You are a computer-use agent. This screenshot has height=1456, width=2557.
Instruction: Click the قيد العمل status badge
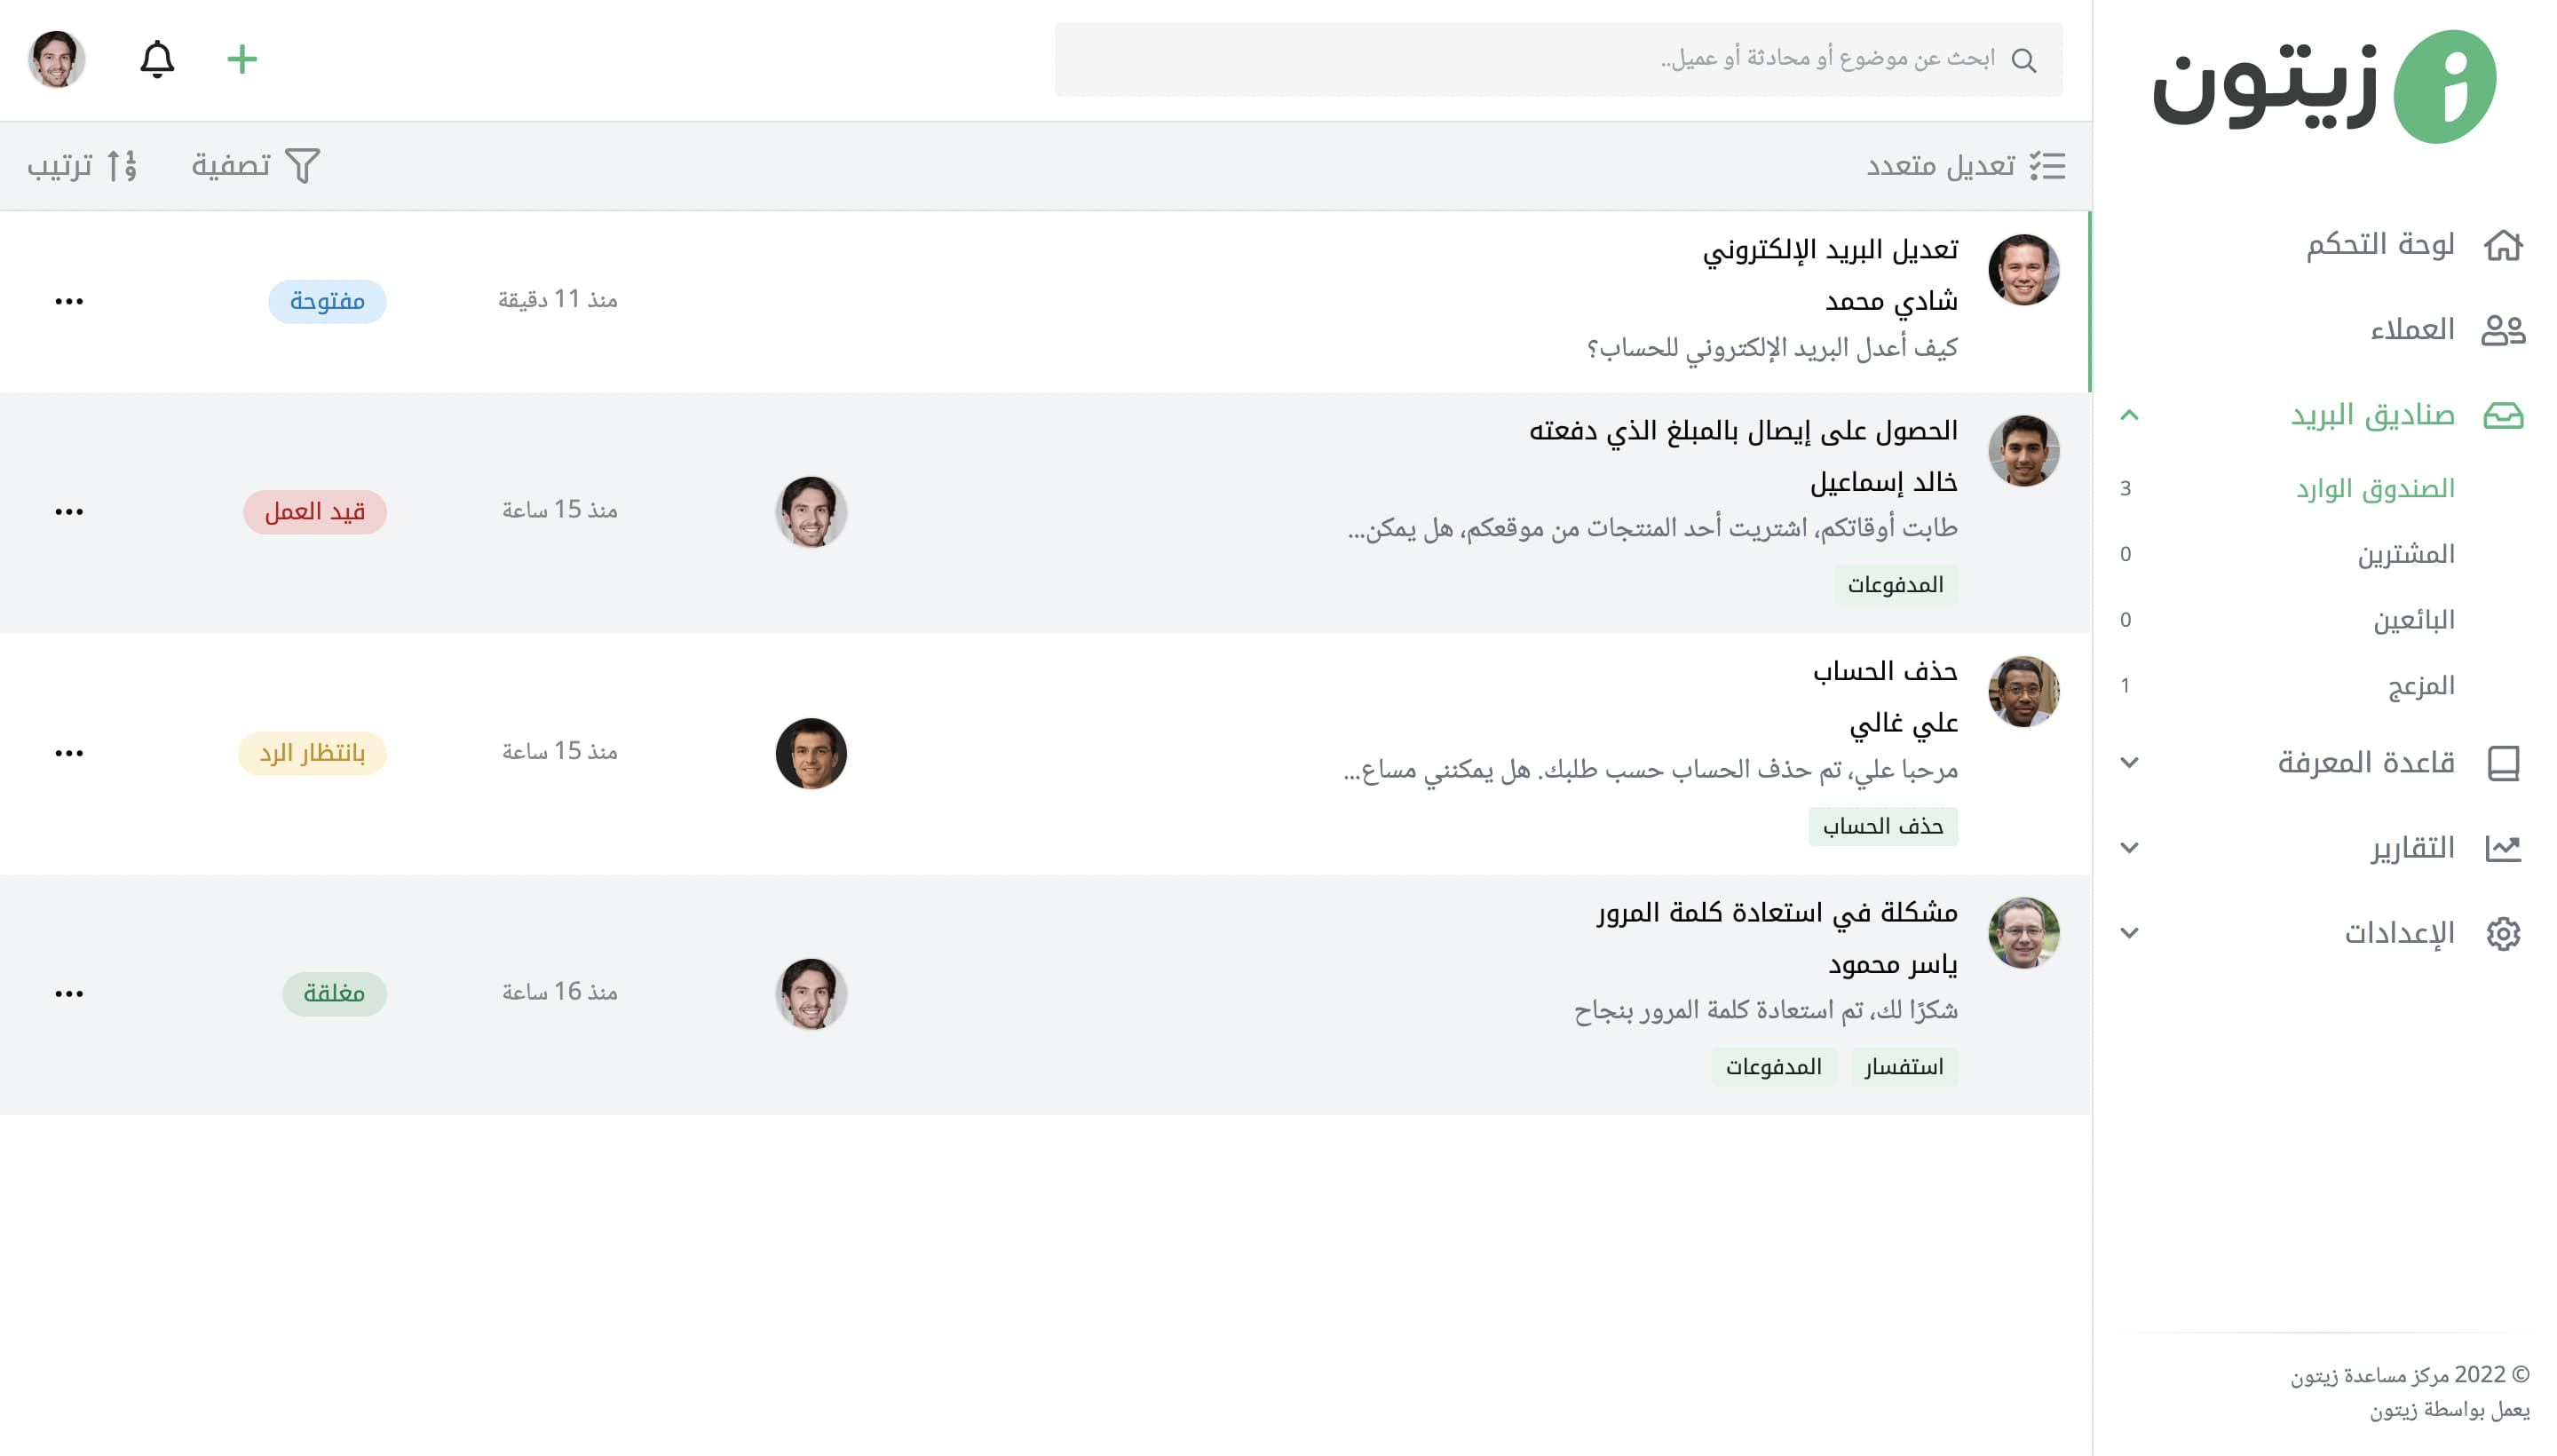click(x=315, y=512)
